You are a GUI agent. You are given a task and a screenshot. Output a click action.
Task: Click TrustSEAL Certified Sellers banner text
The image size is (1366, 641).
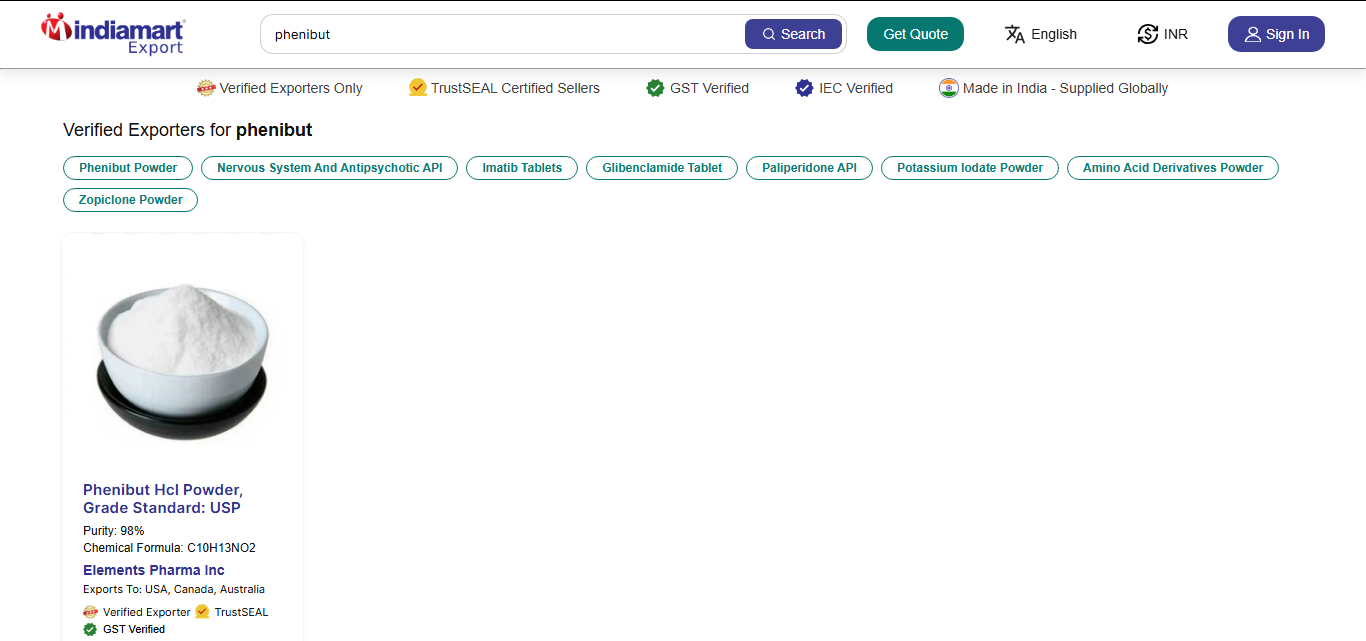tap(515, 88)
